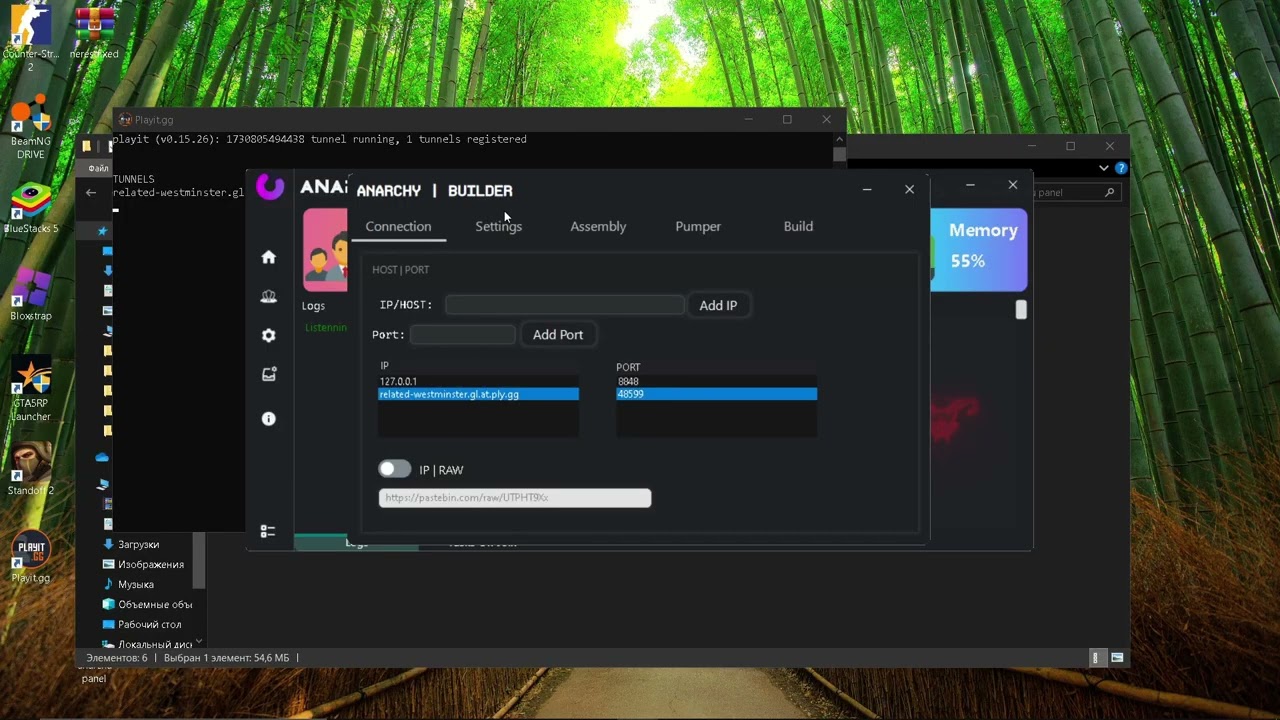1280x720 pixels.
Task: Launch BeamNG DRIVE from desktop
Action: click(x=30, y=127)
